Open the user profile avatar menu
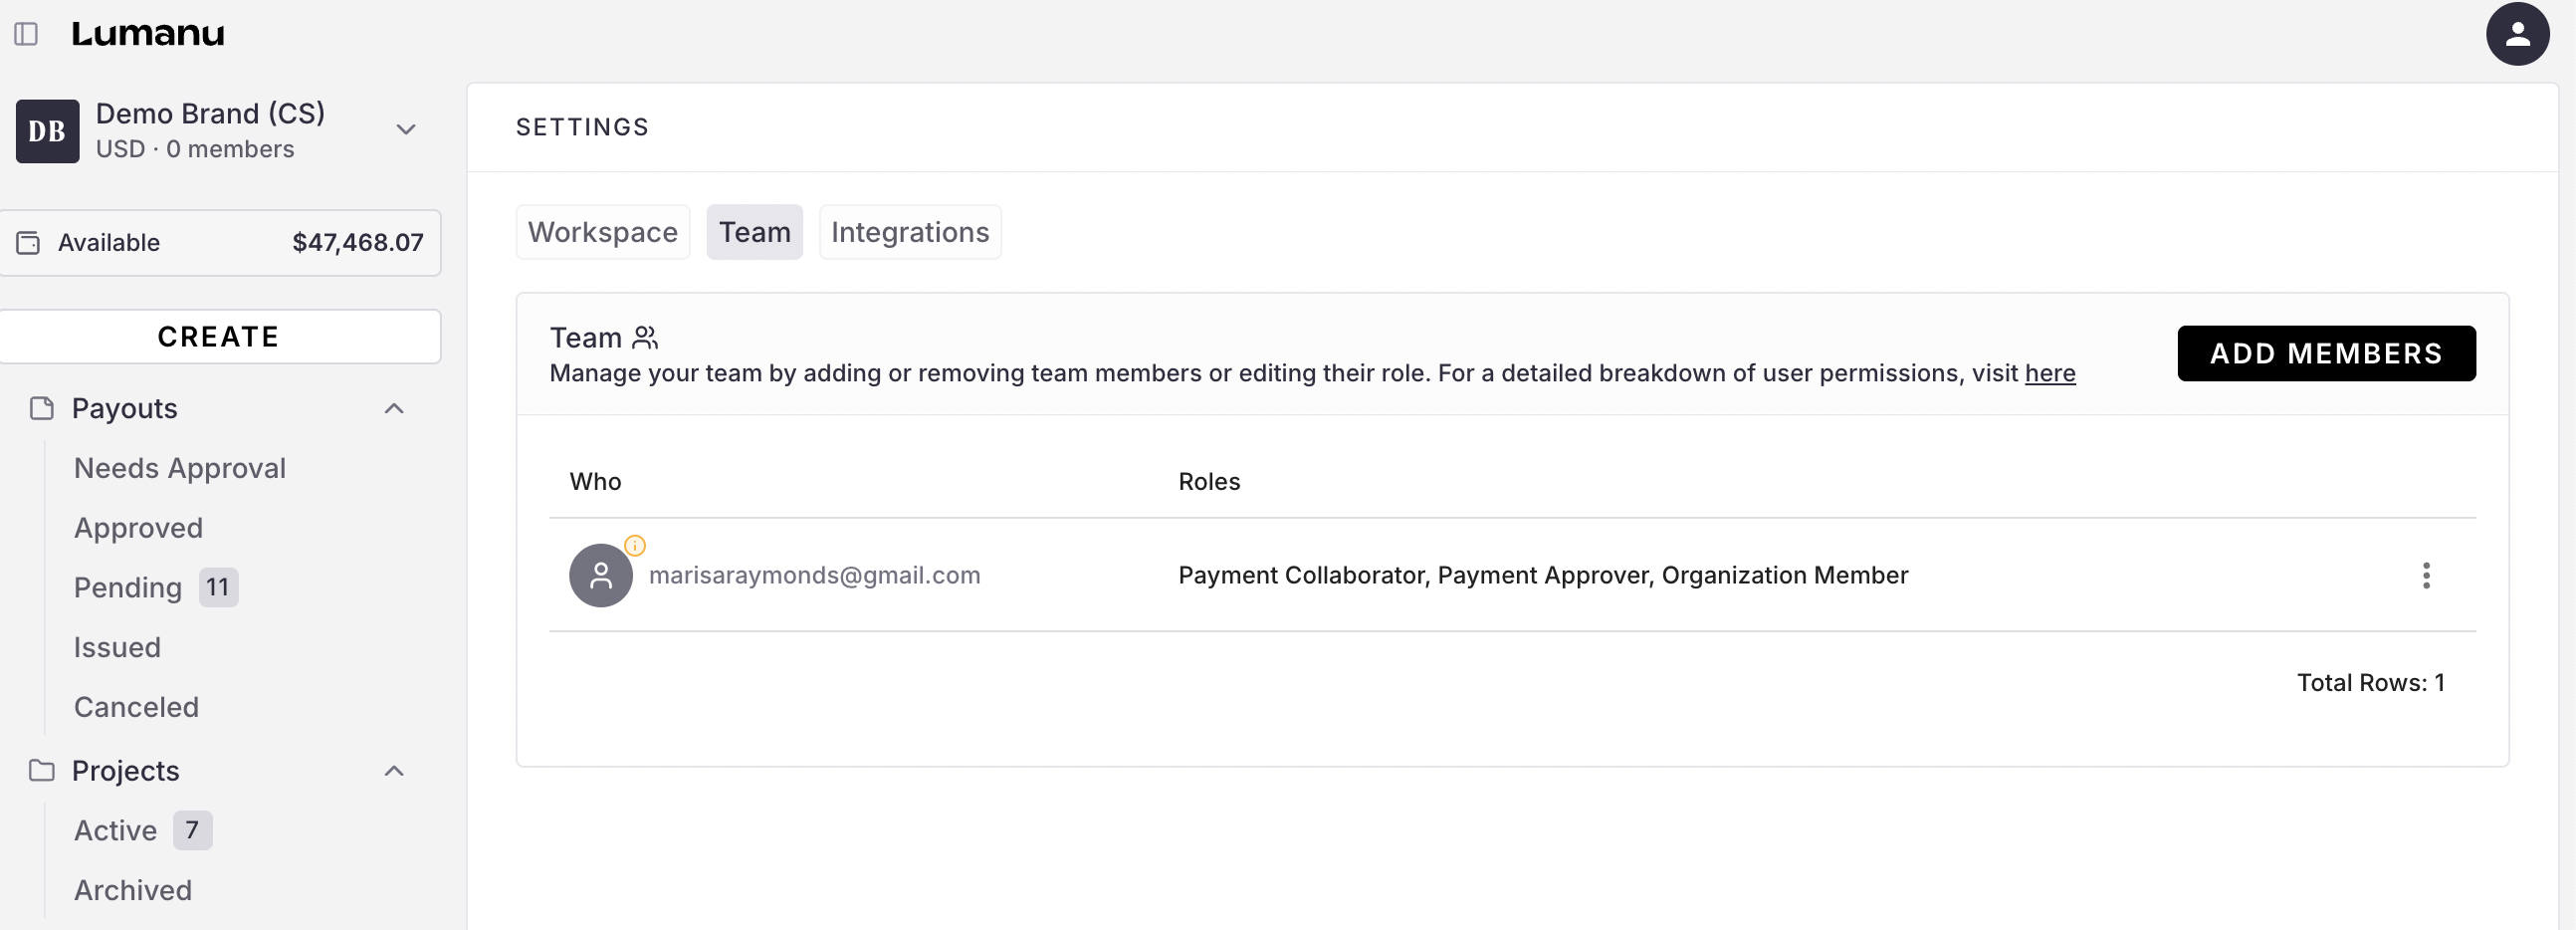Image resolution: width=2576 pixels, height=930 pixels. pos(2516,34)
